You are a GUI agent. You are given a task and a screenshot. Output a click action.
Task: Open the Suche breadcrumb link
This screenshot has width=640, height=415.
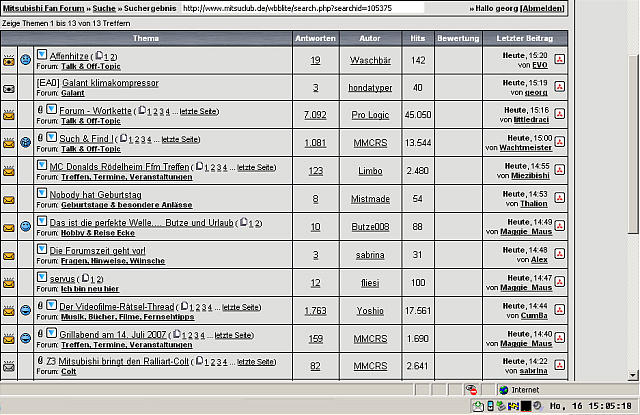click(104, 8)
